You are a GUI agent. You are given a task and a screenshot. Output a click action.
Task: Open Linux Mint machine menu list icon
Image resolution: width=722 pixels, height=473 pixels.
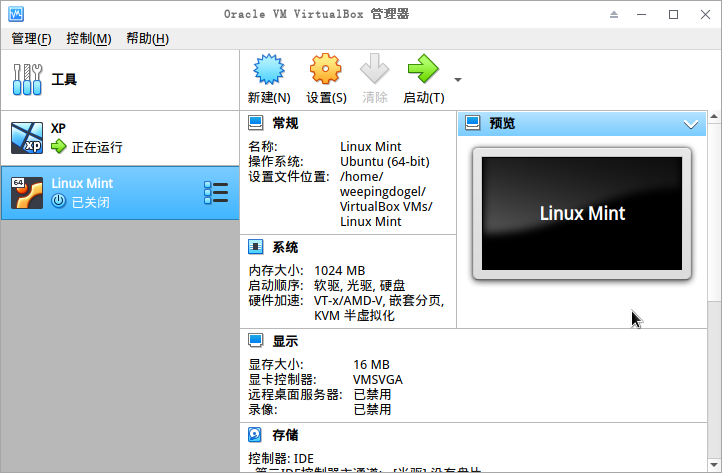coord(215,193)
